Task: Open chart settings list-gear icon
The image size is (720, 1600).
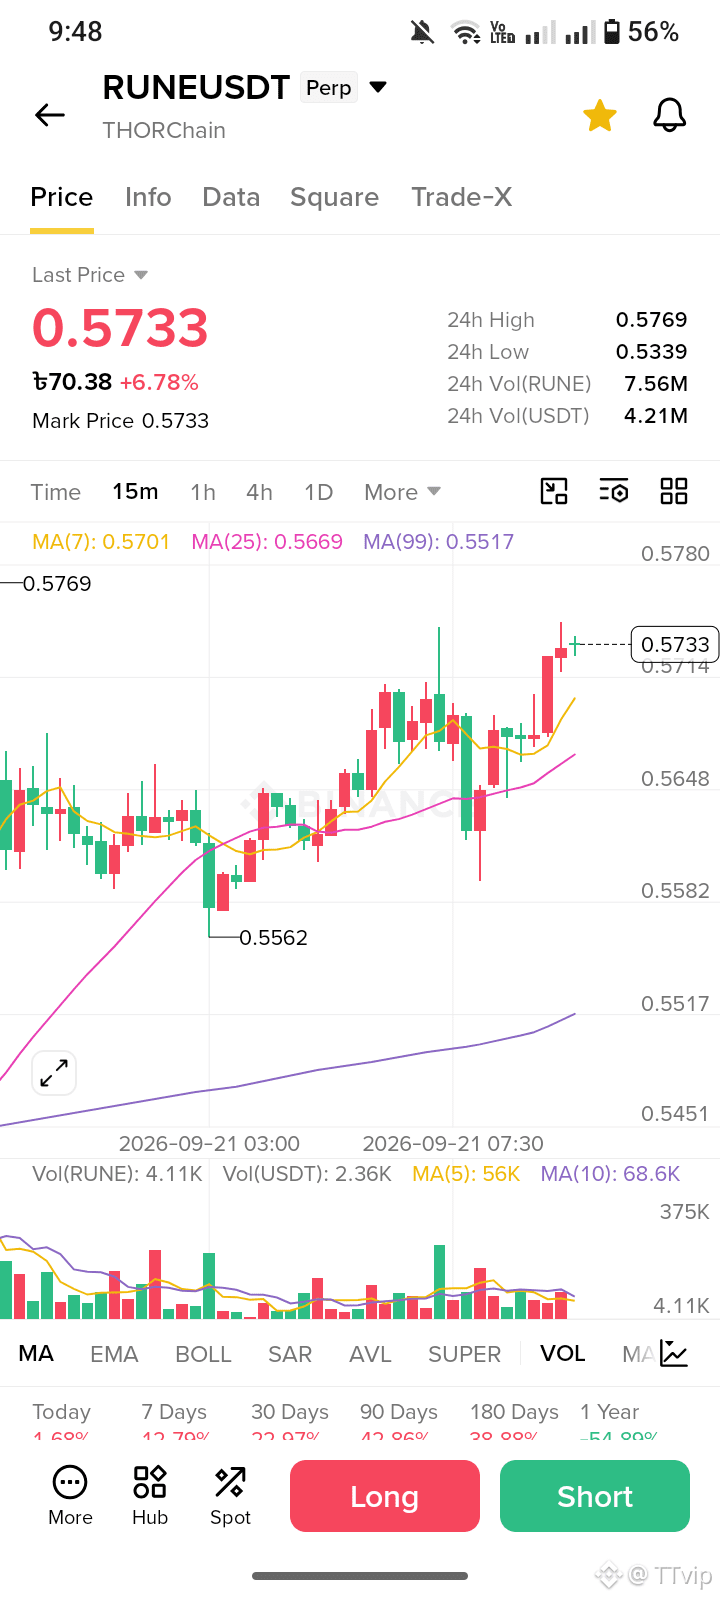Action: point(614,491)
